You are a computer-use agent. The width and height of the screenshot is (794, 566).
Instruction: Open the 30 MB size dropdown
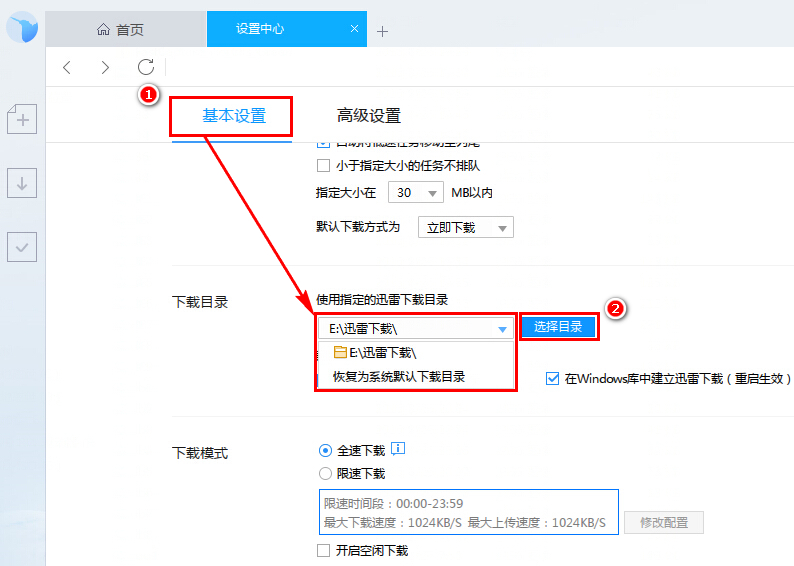416,192
